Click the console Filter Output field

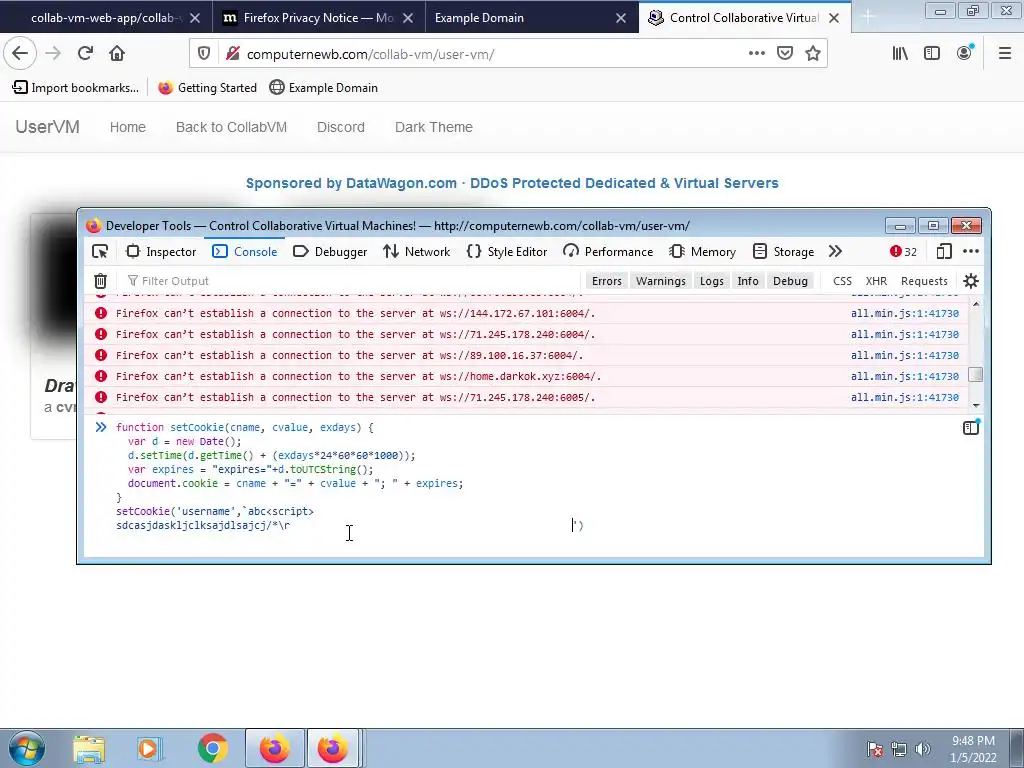click(353, 281)
